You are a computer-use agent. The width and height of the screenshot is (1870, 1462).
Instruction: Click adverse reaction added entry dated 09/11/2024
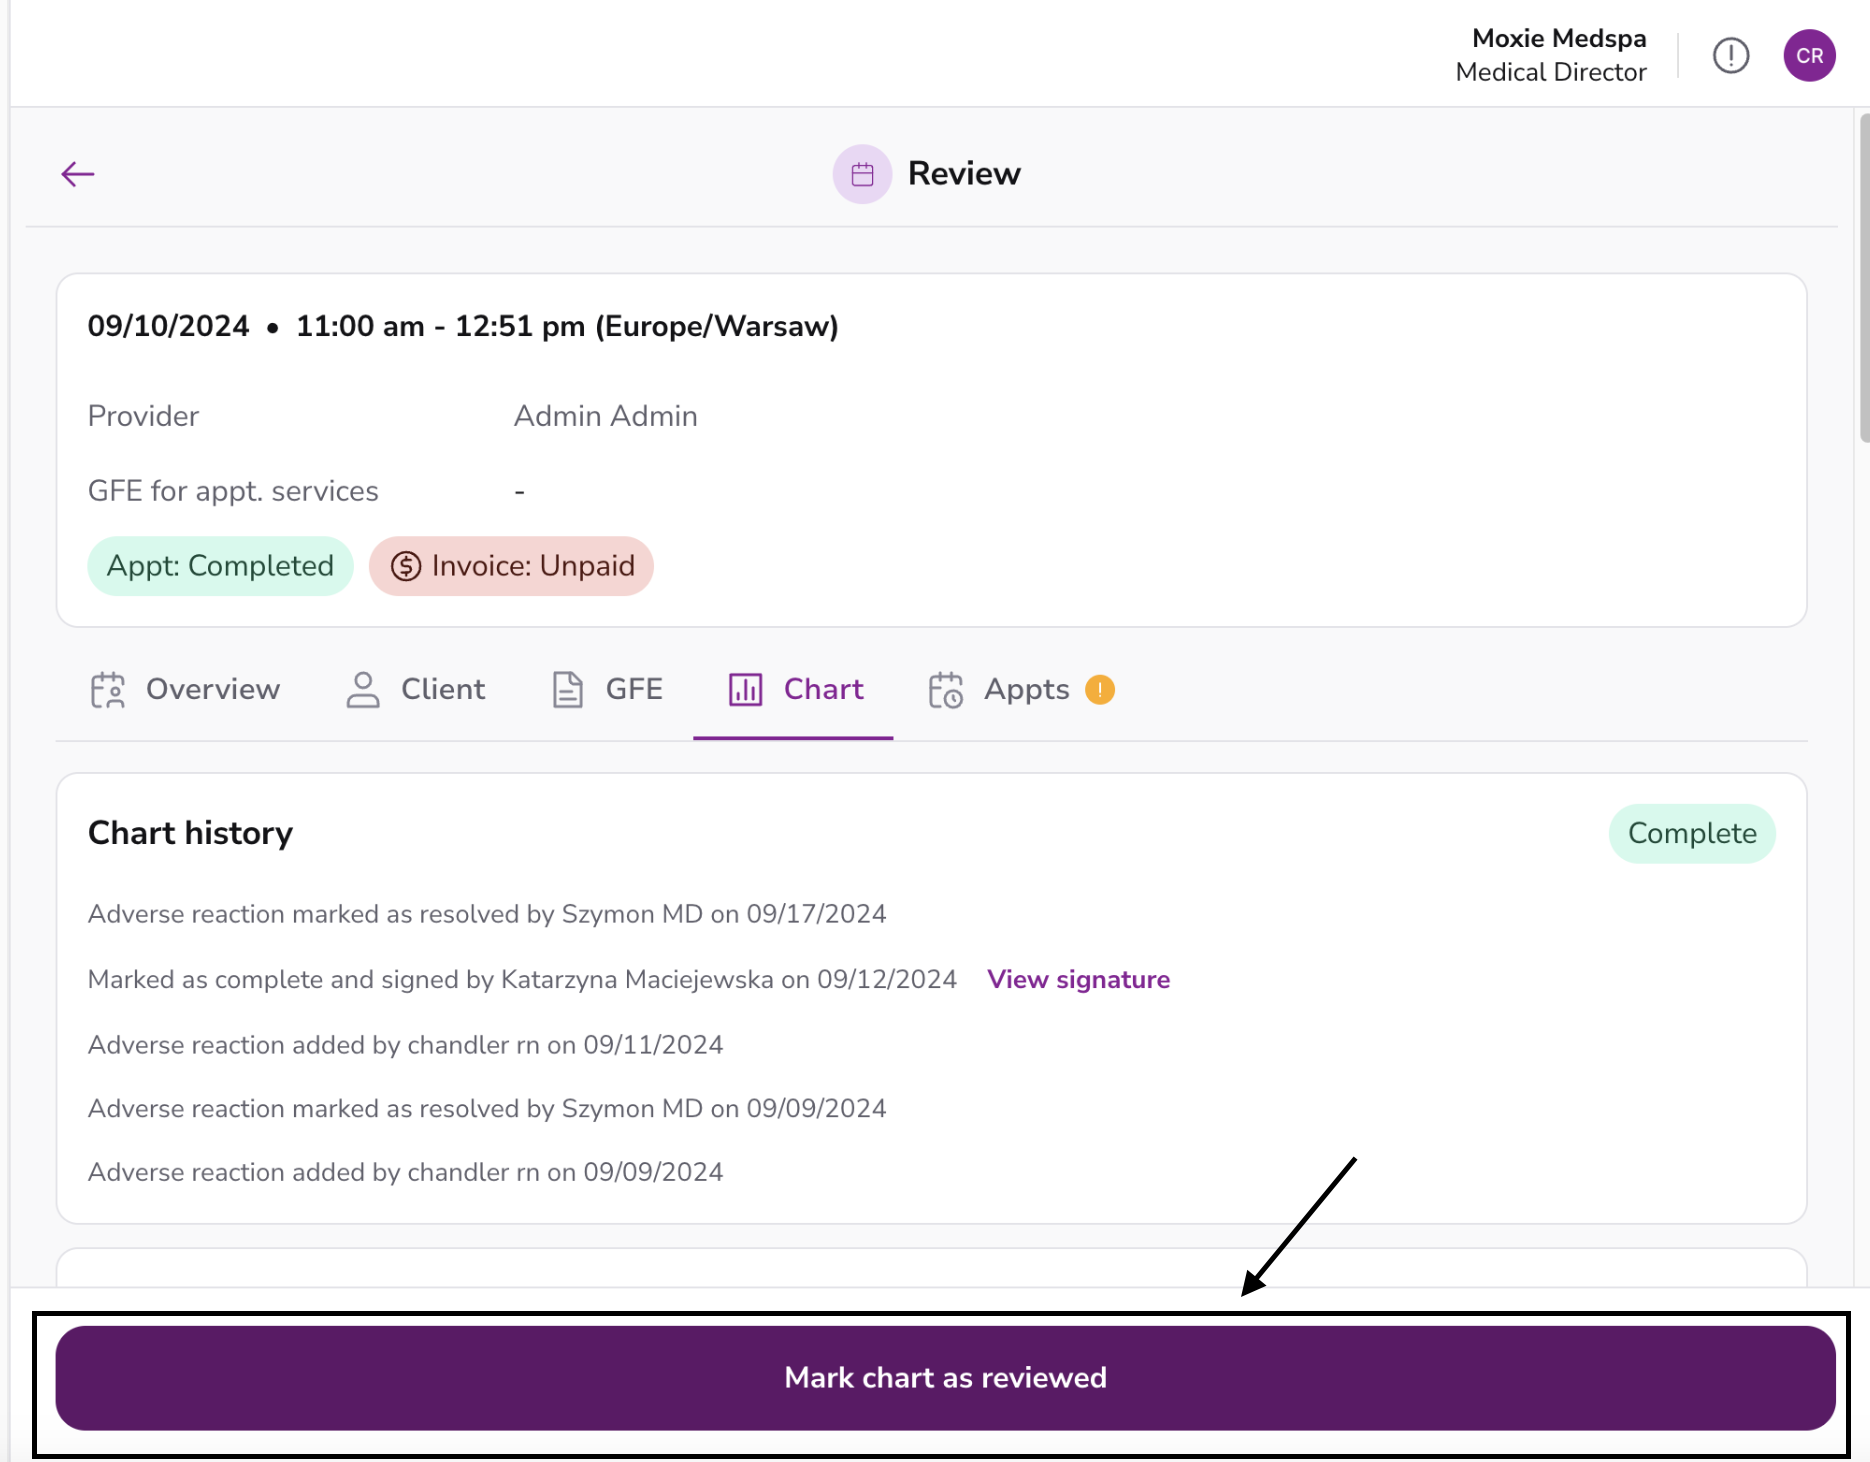pyautogui.click(x=405, y=1045)
